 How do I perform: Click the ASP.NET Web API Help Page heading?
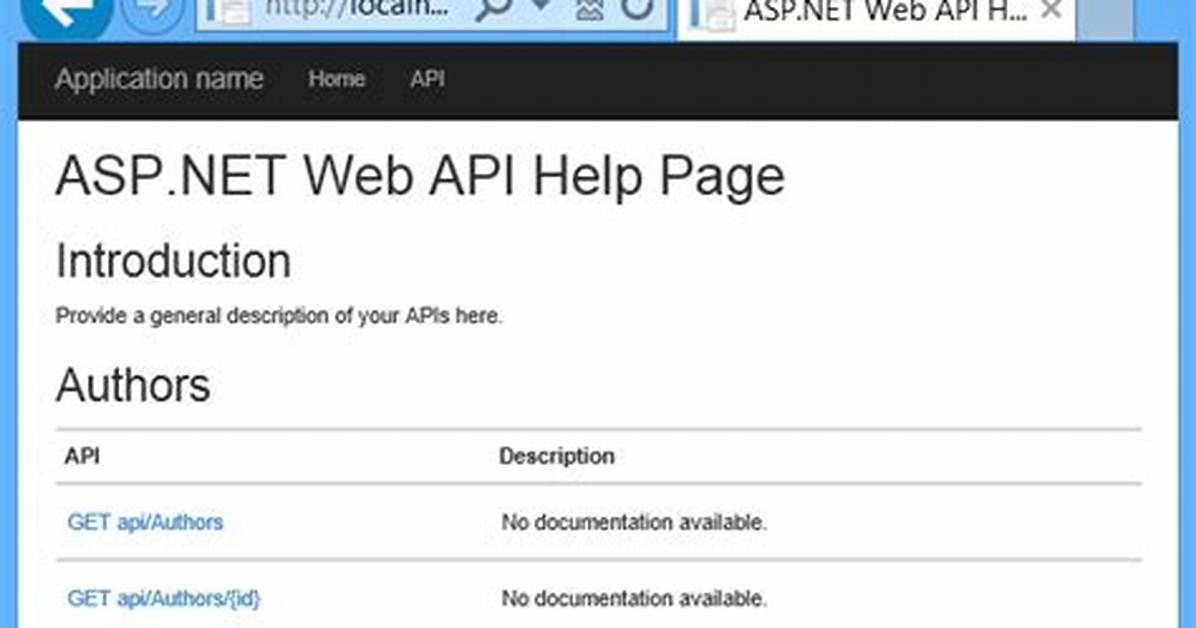420,176
